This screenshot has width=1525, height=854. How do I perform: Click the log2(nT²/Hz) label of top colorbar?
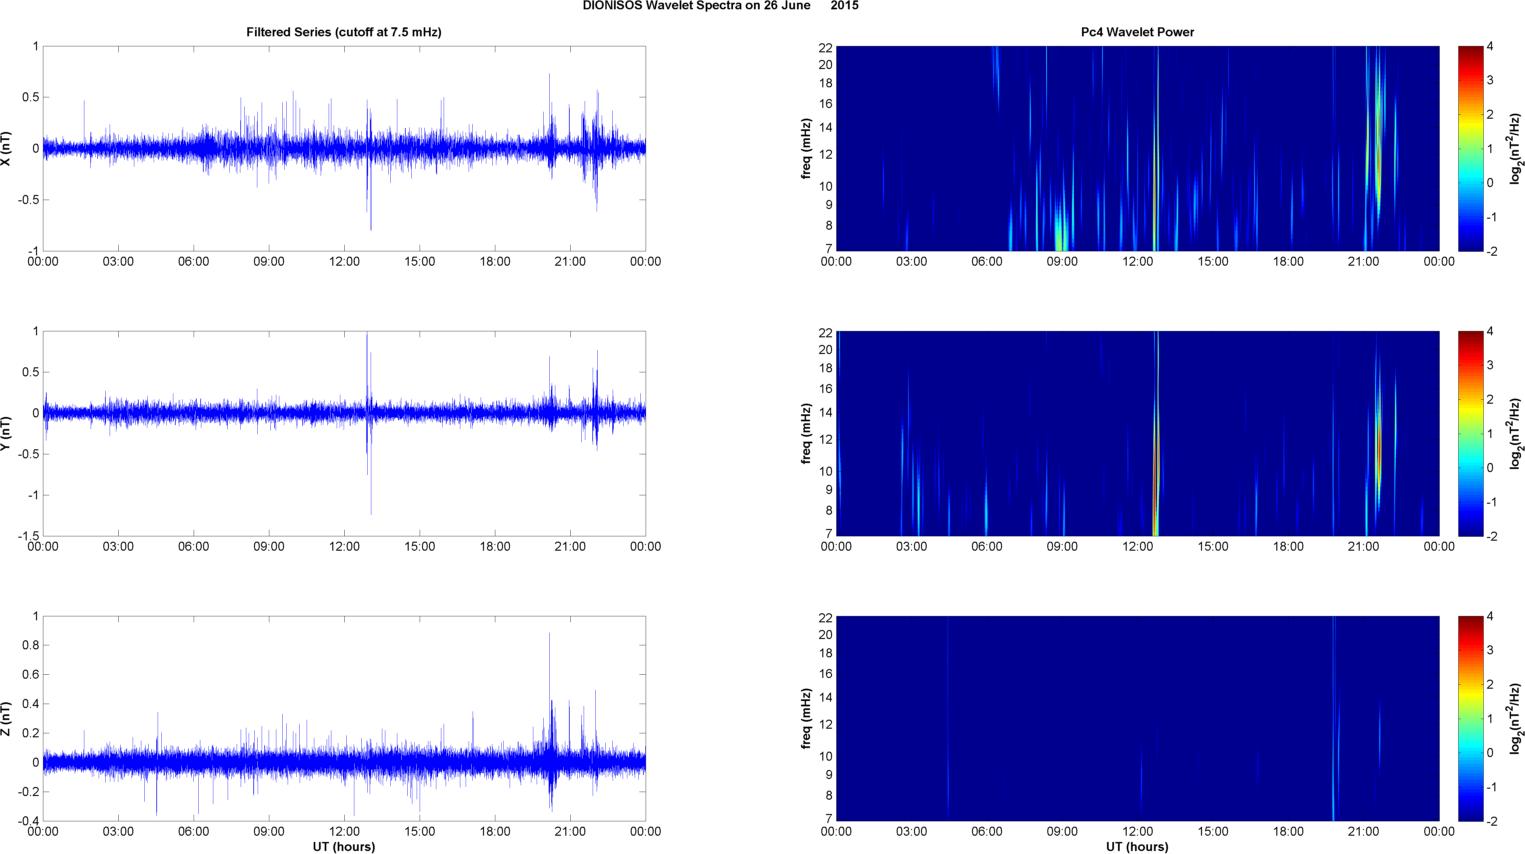point(1516,148)
